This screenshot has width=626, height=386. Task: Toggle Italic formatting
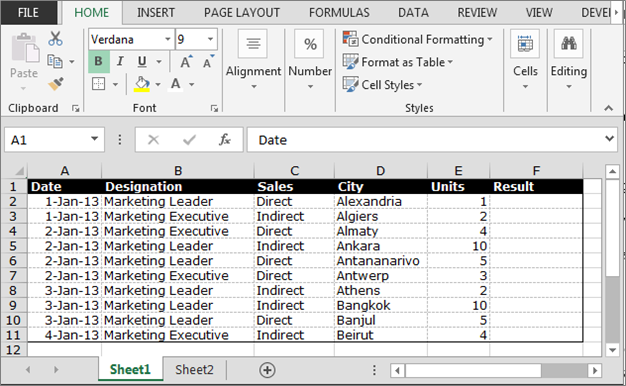point(120,61)
